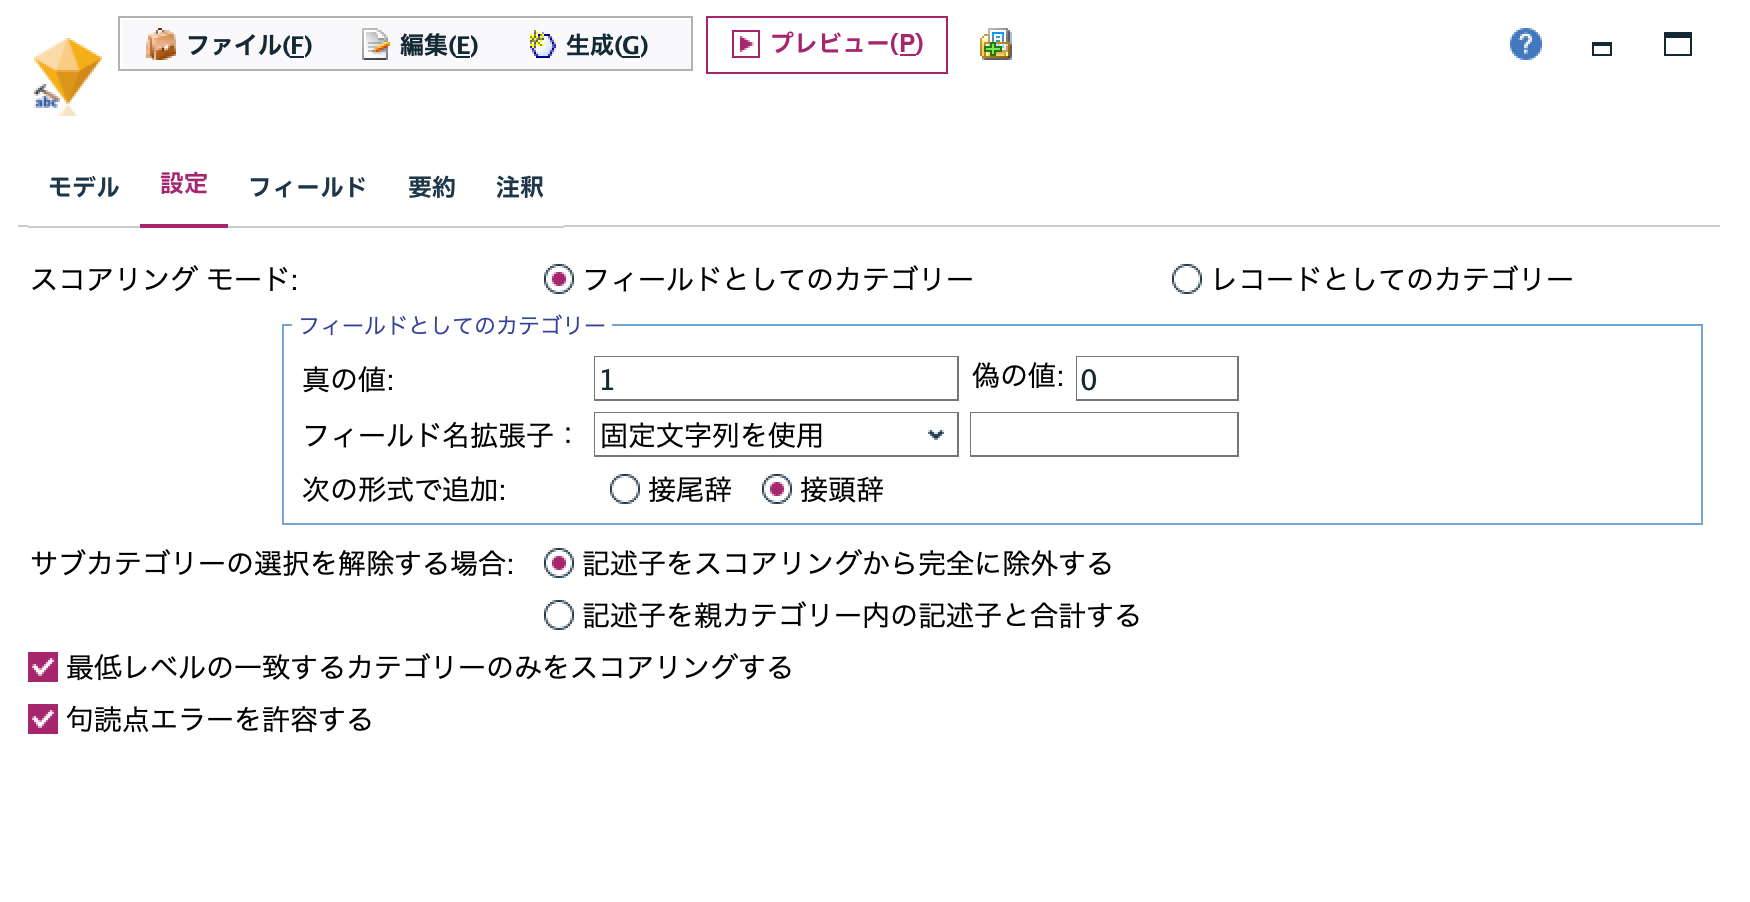Click the プレビュー(P) button
This screenshot has width=1750, height=902.
pos(826,45)
